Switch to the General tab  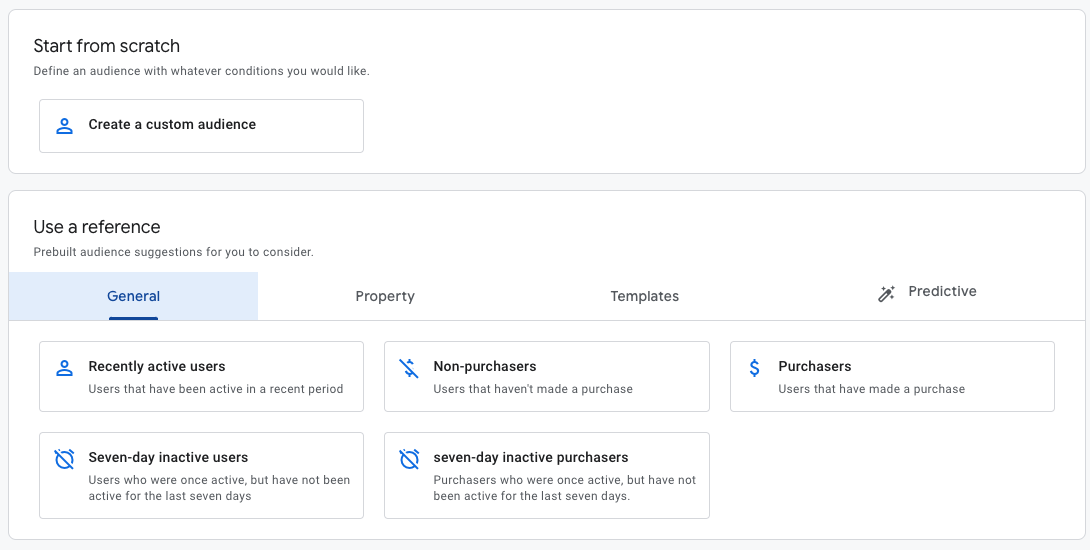click(x=133, y=296)
